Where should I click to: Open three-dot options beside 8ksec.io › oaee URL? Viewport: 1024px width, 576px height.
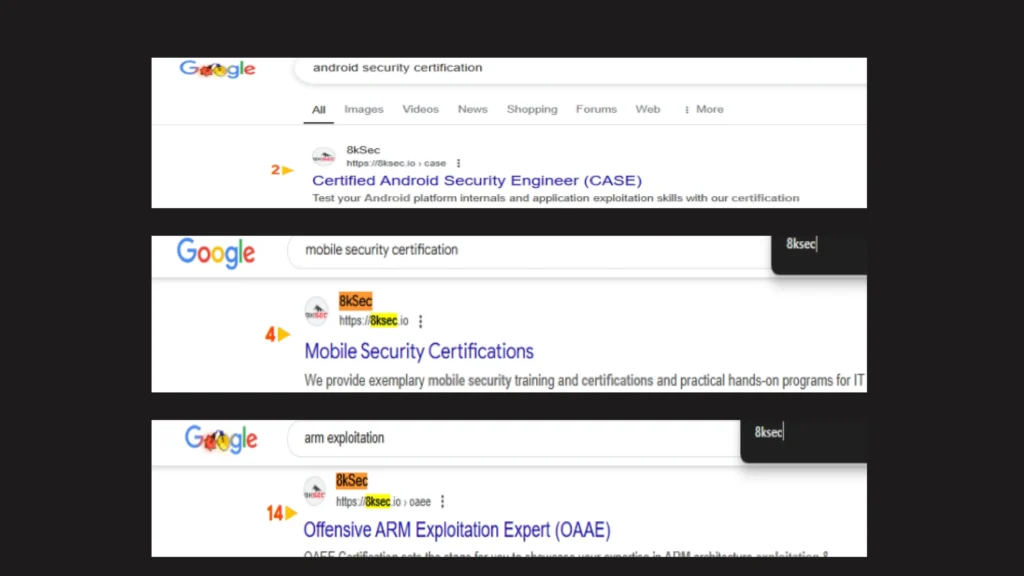point(443,502)
